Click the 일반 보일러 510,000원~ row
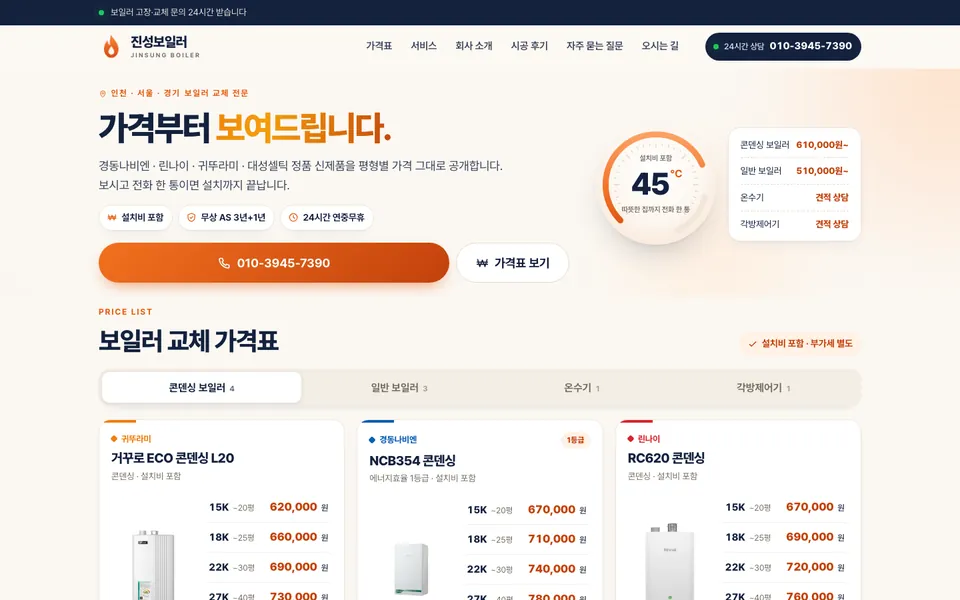Viewport: 960px width, 600px height. pyautogui.click(x=794, y=171)
